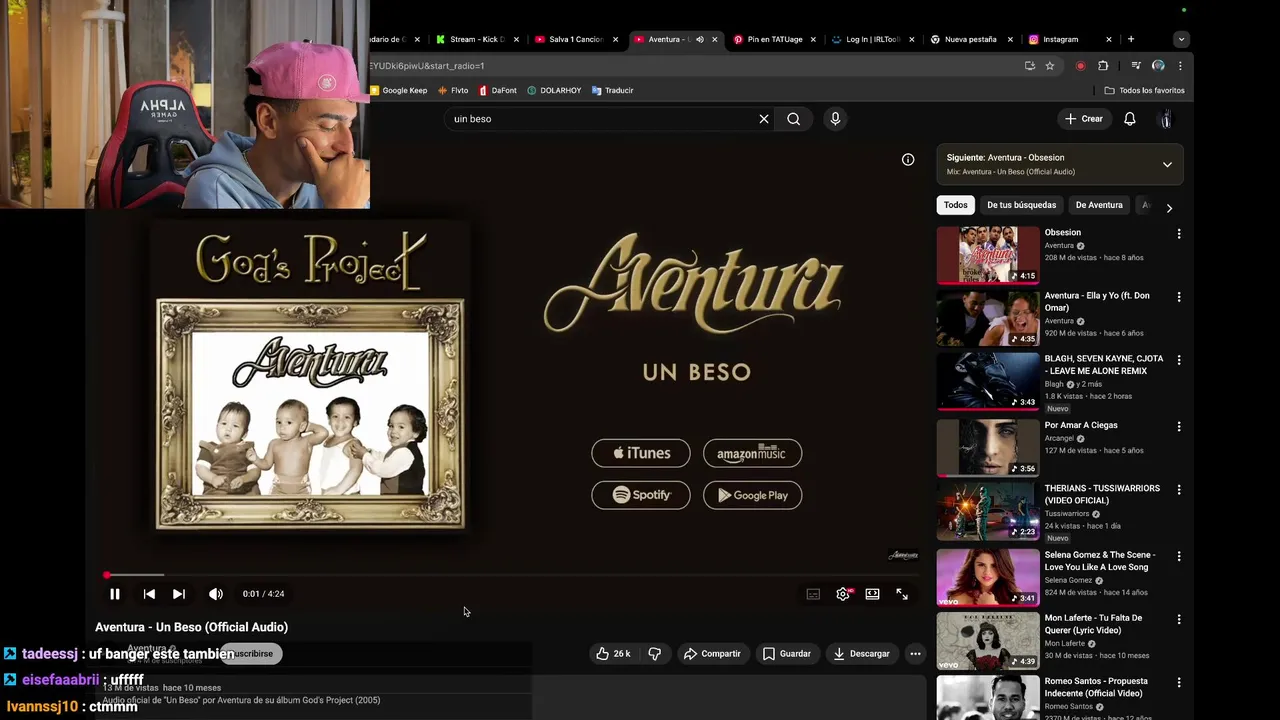Open YouTube notifications bell

[1130, 119]
